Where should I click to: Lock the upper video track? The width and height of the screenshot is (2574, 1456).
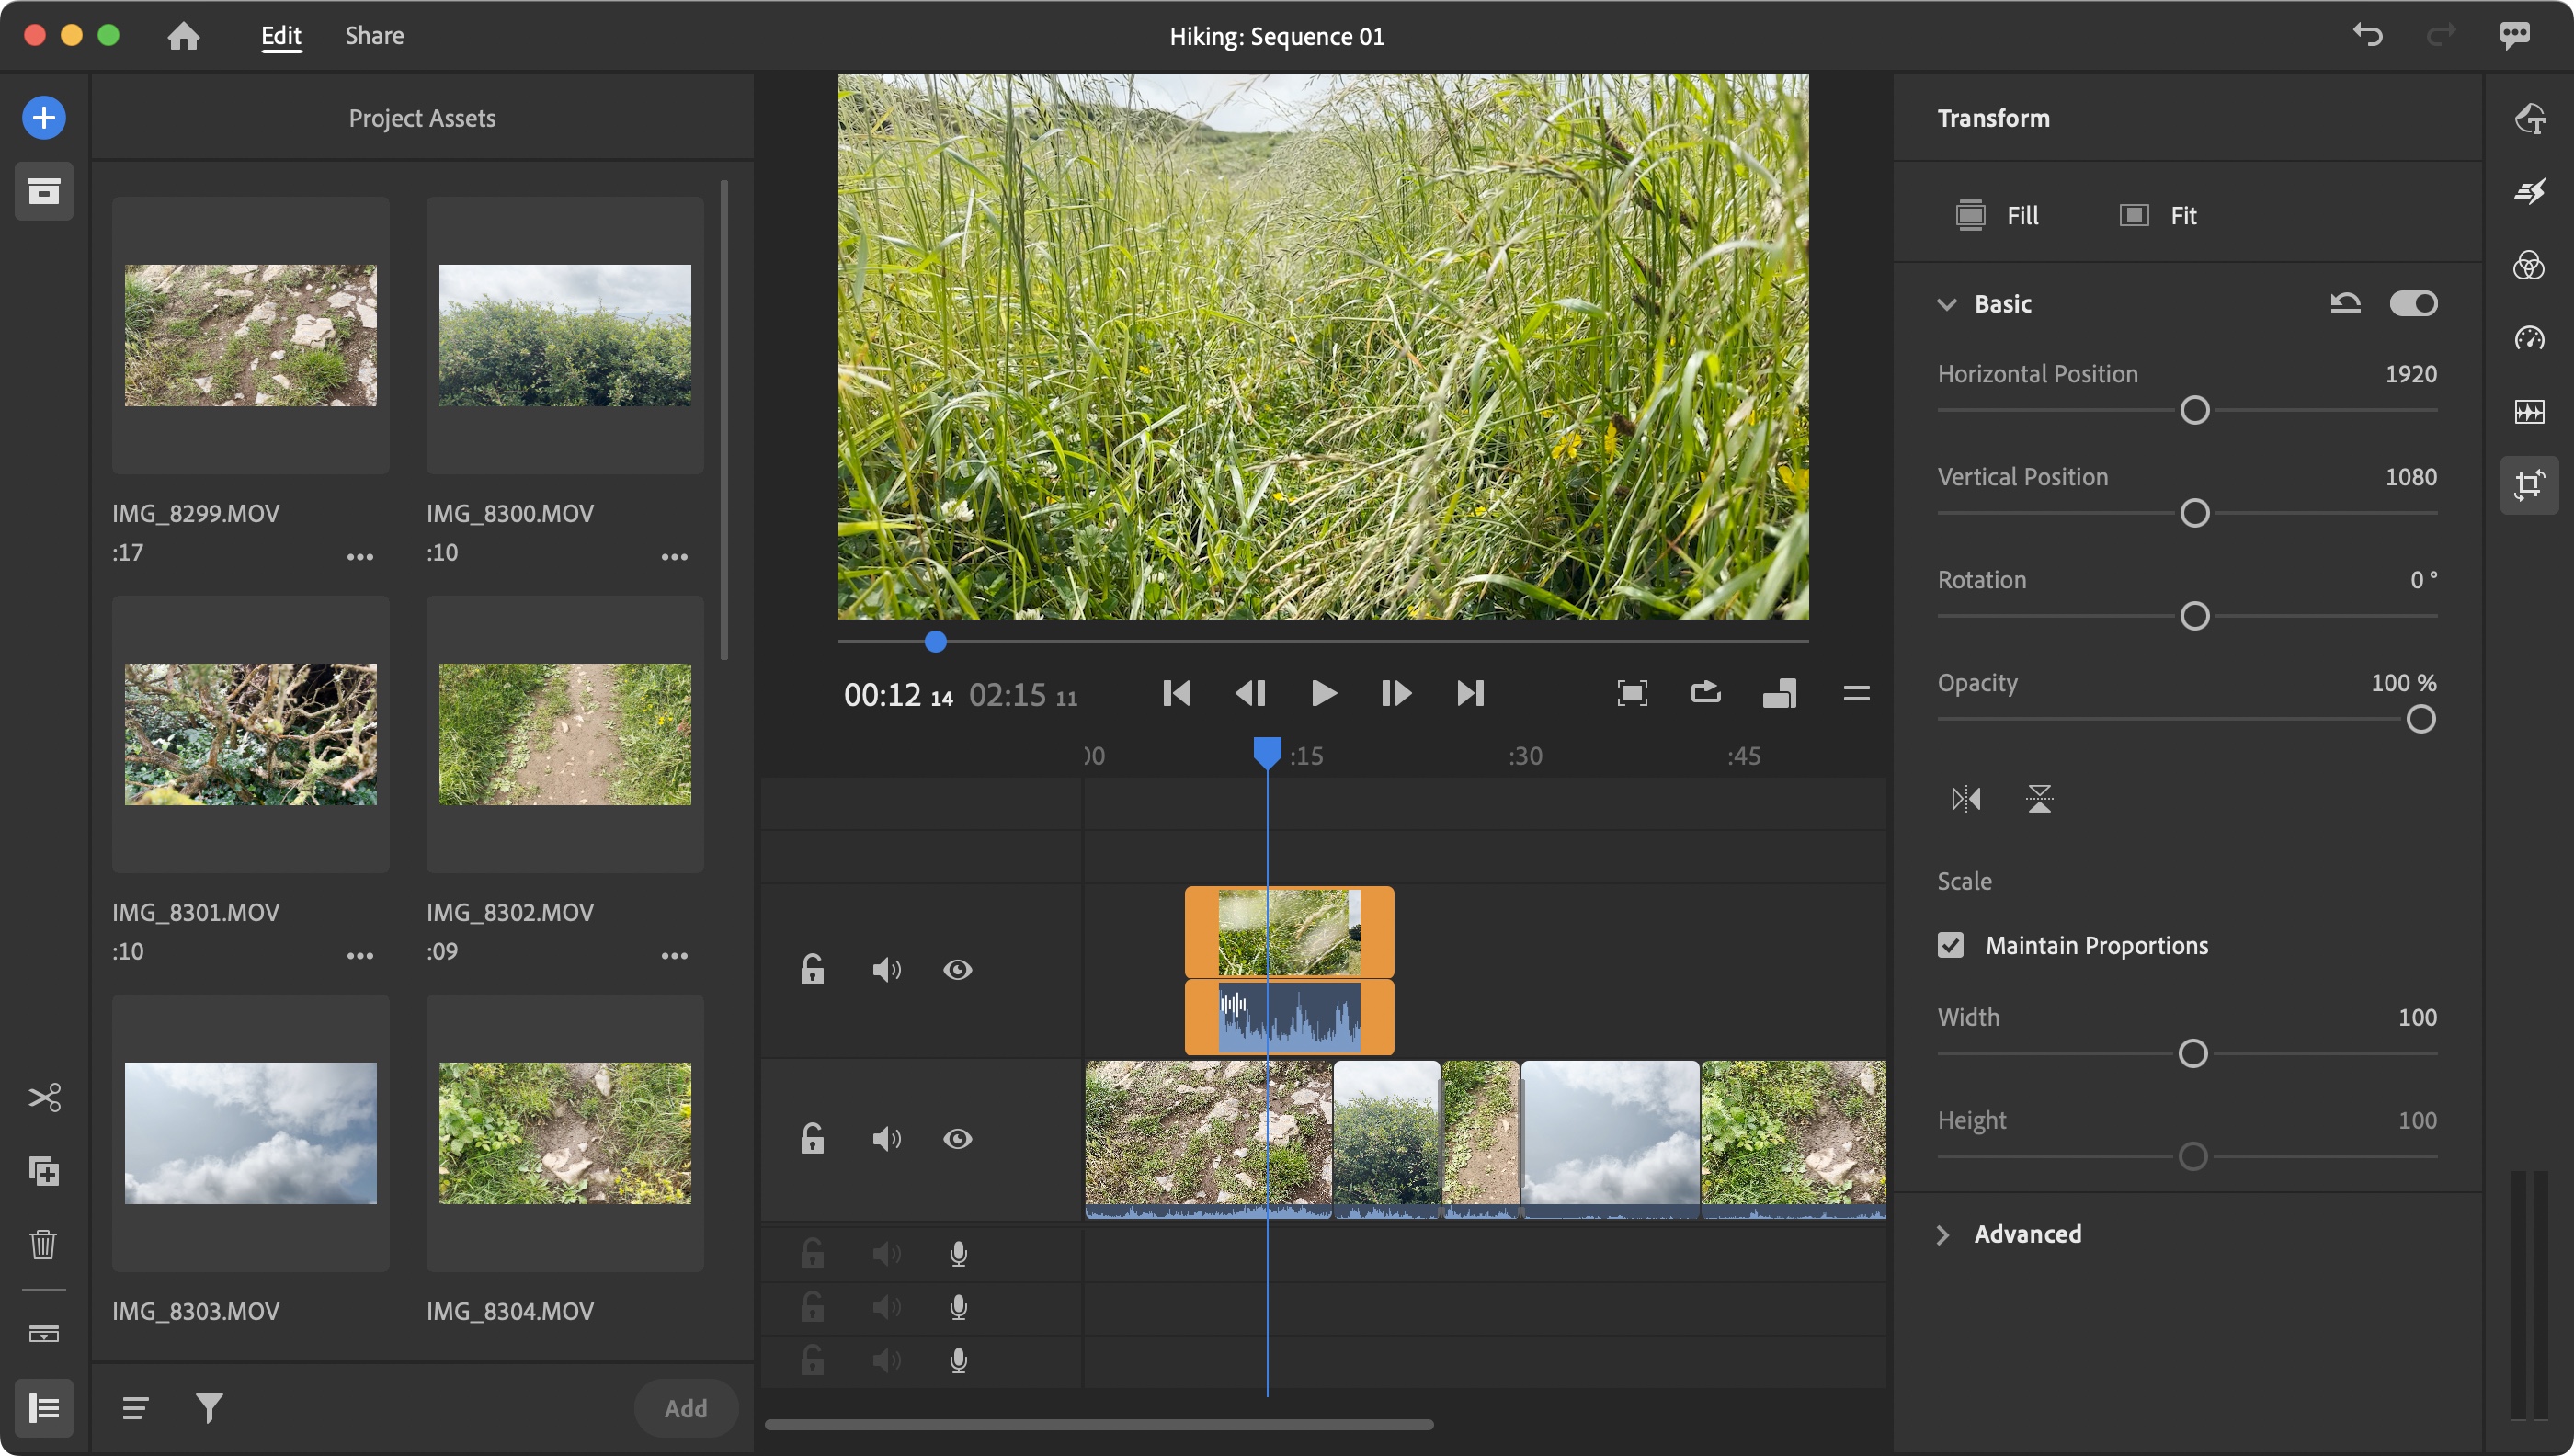[x=812, y=969]
